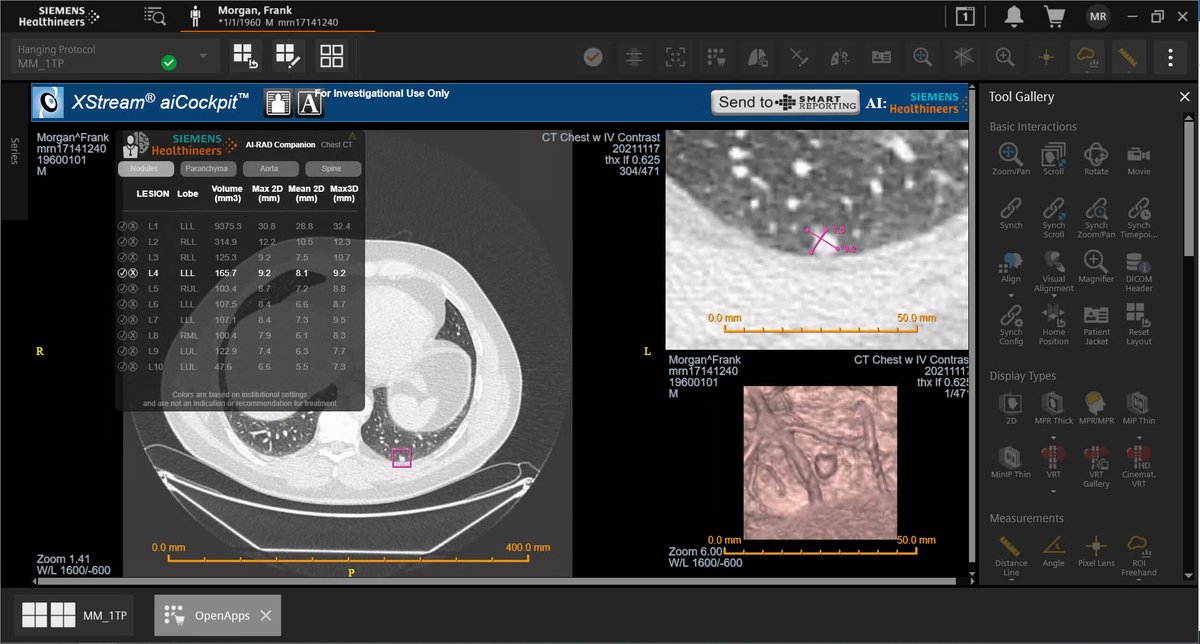
Task: Open the notifications bell
Action: coord(1013,16)
